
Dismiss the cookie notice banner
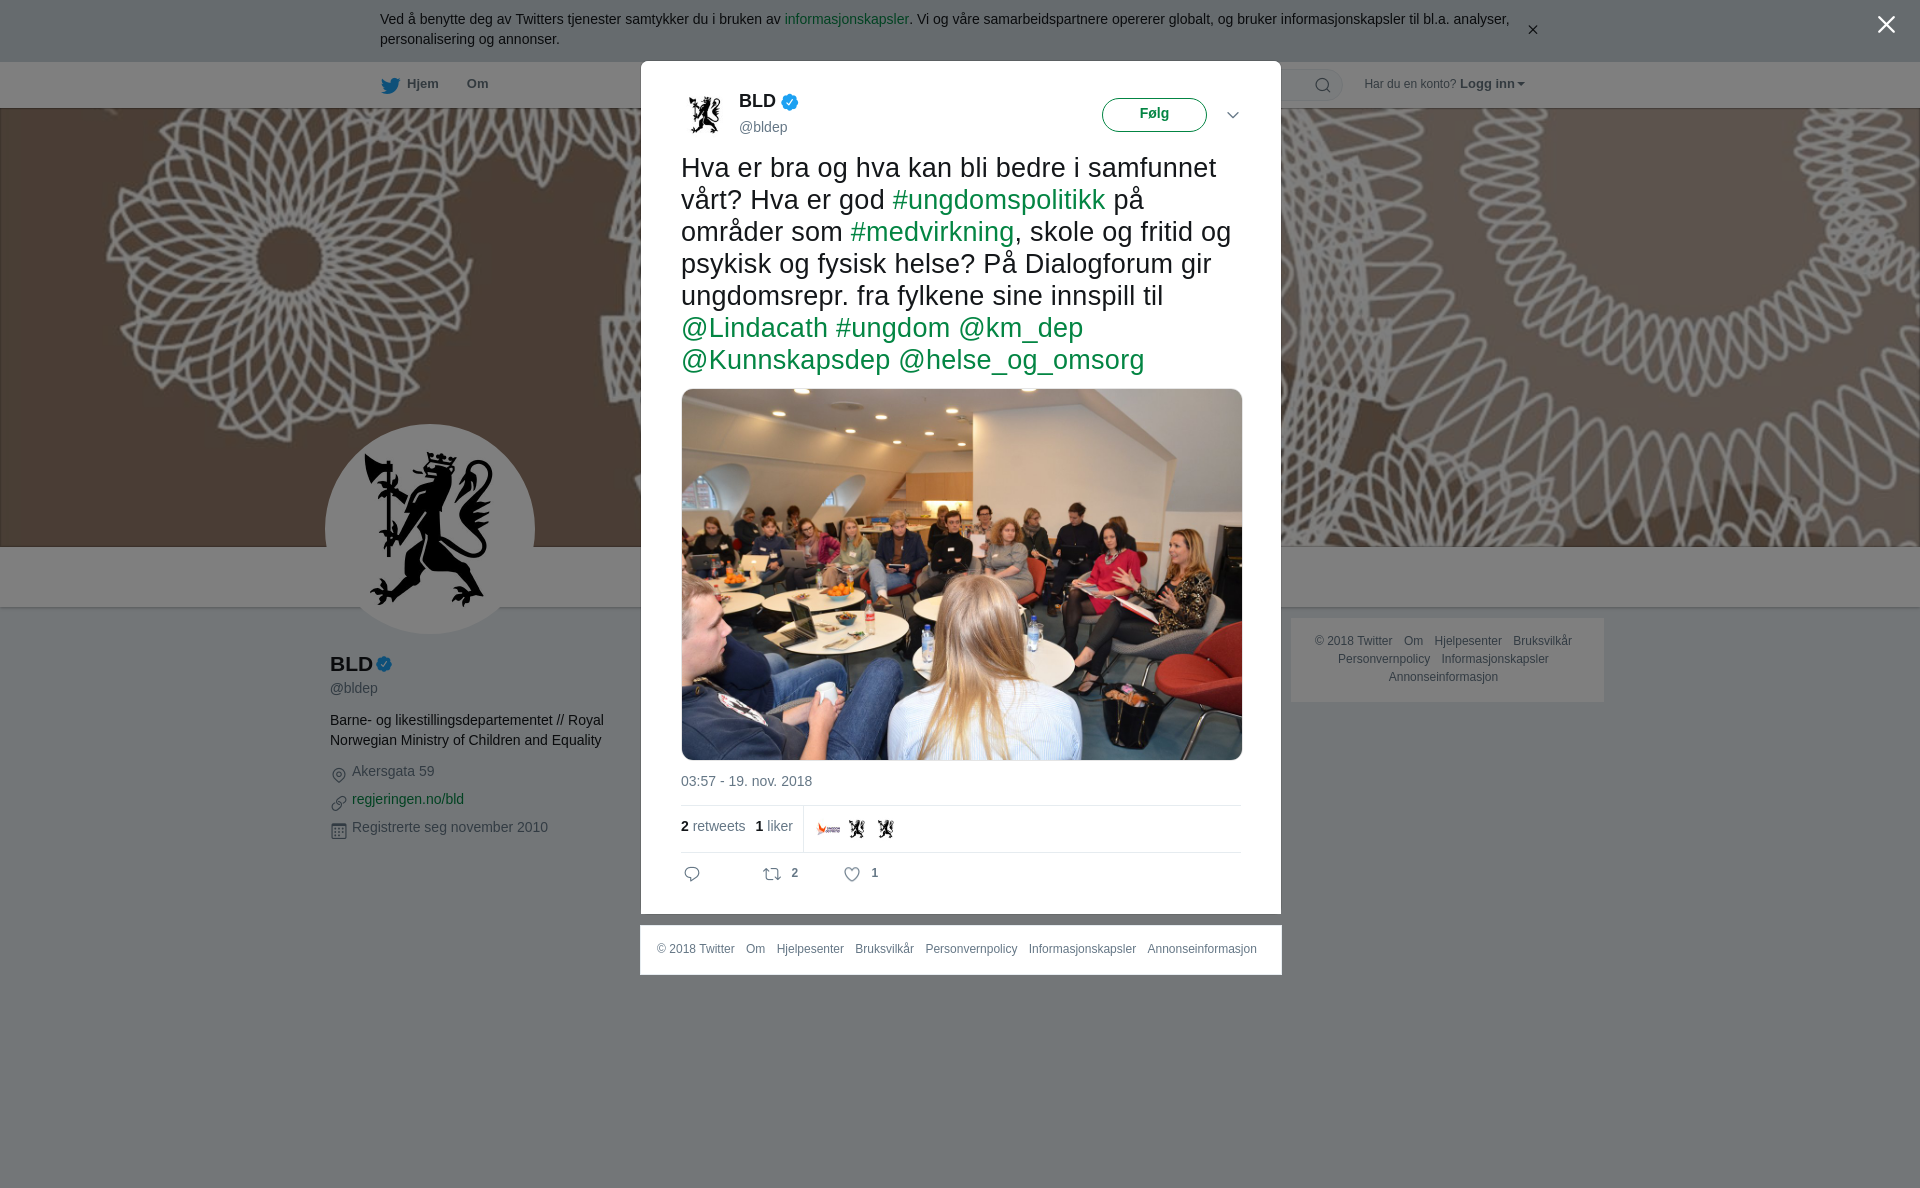click(x=1532, y=30)
